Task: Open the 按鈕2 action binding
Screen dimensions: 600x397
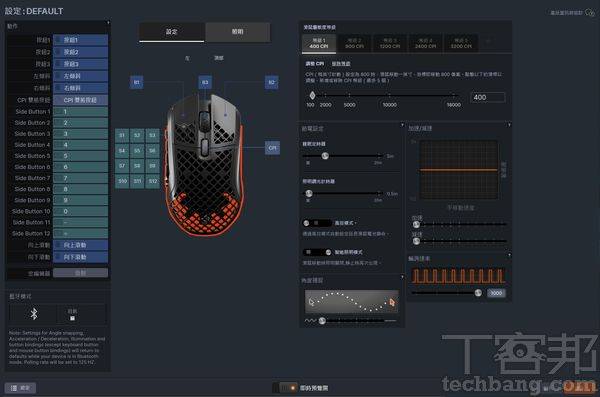Action: point(80,52)
